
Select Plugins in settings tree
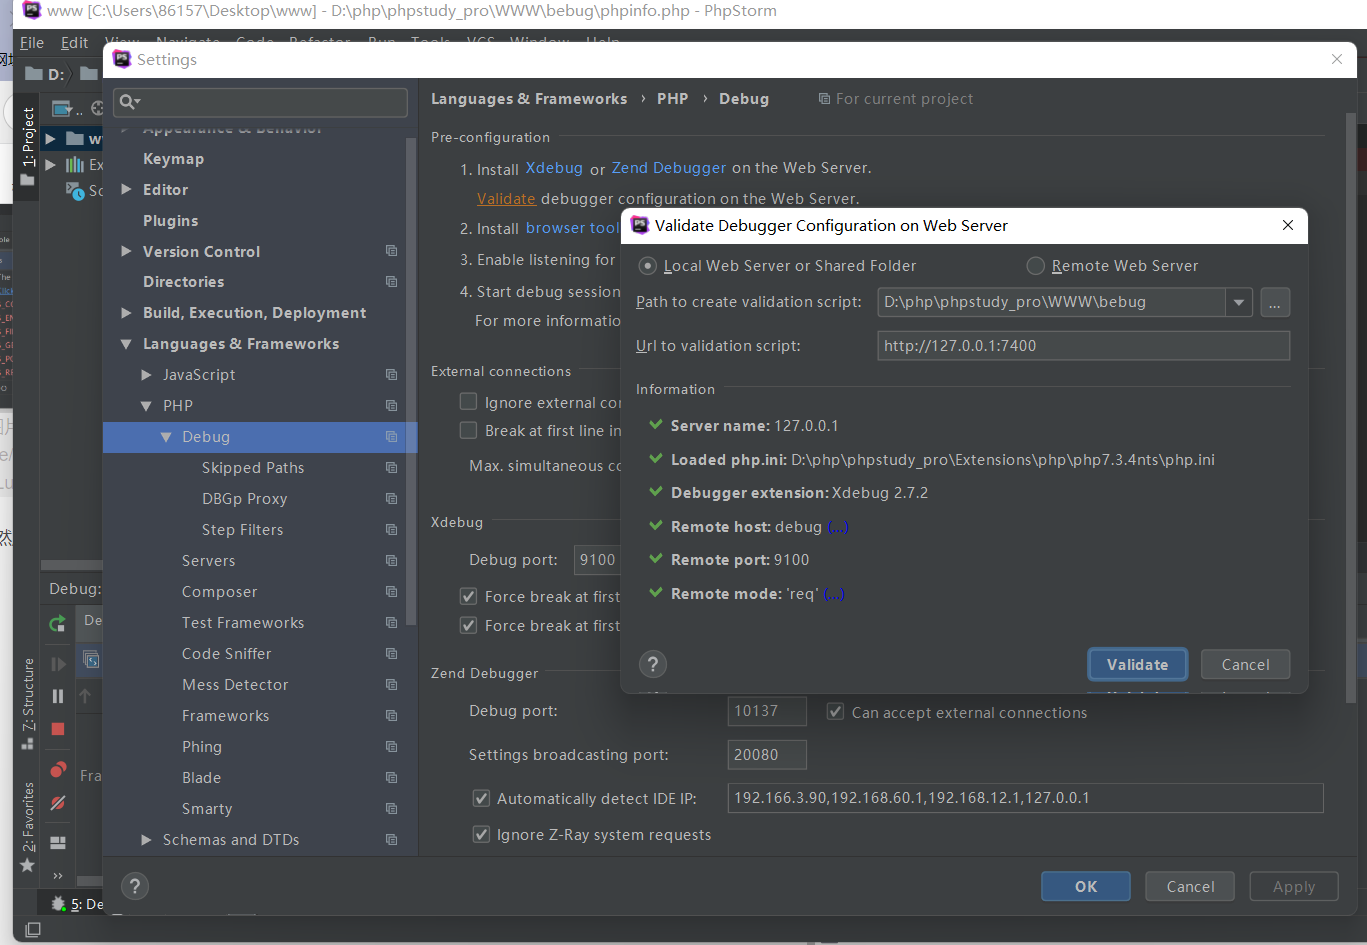tap(170, 220)
